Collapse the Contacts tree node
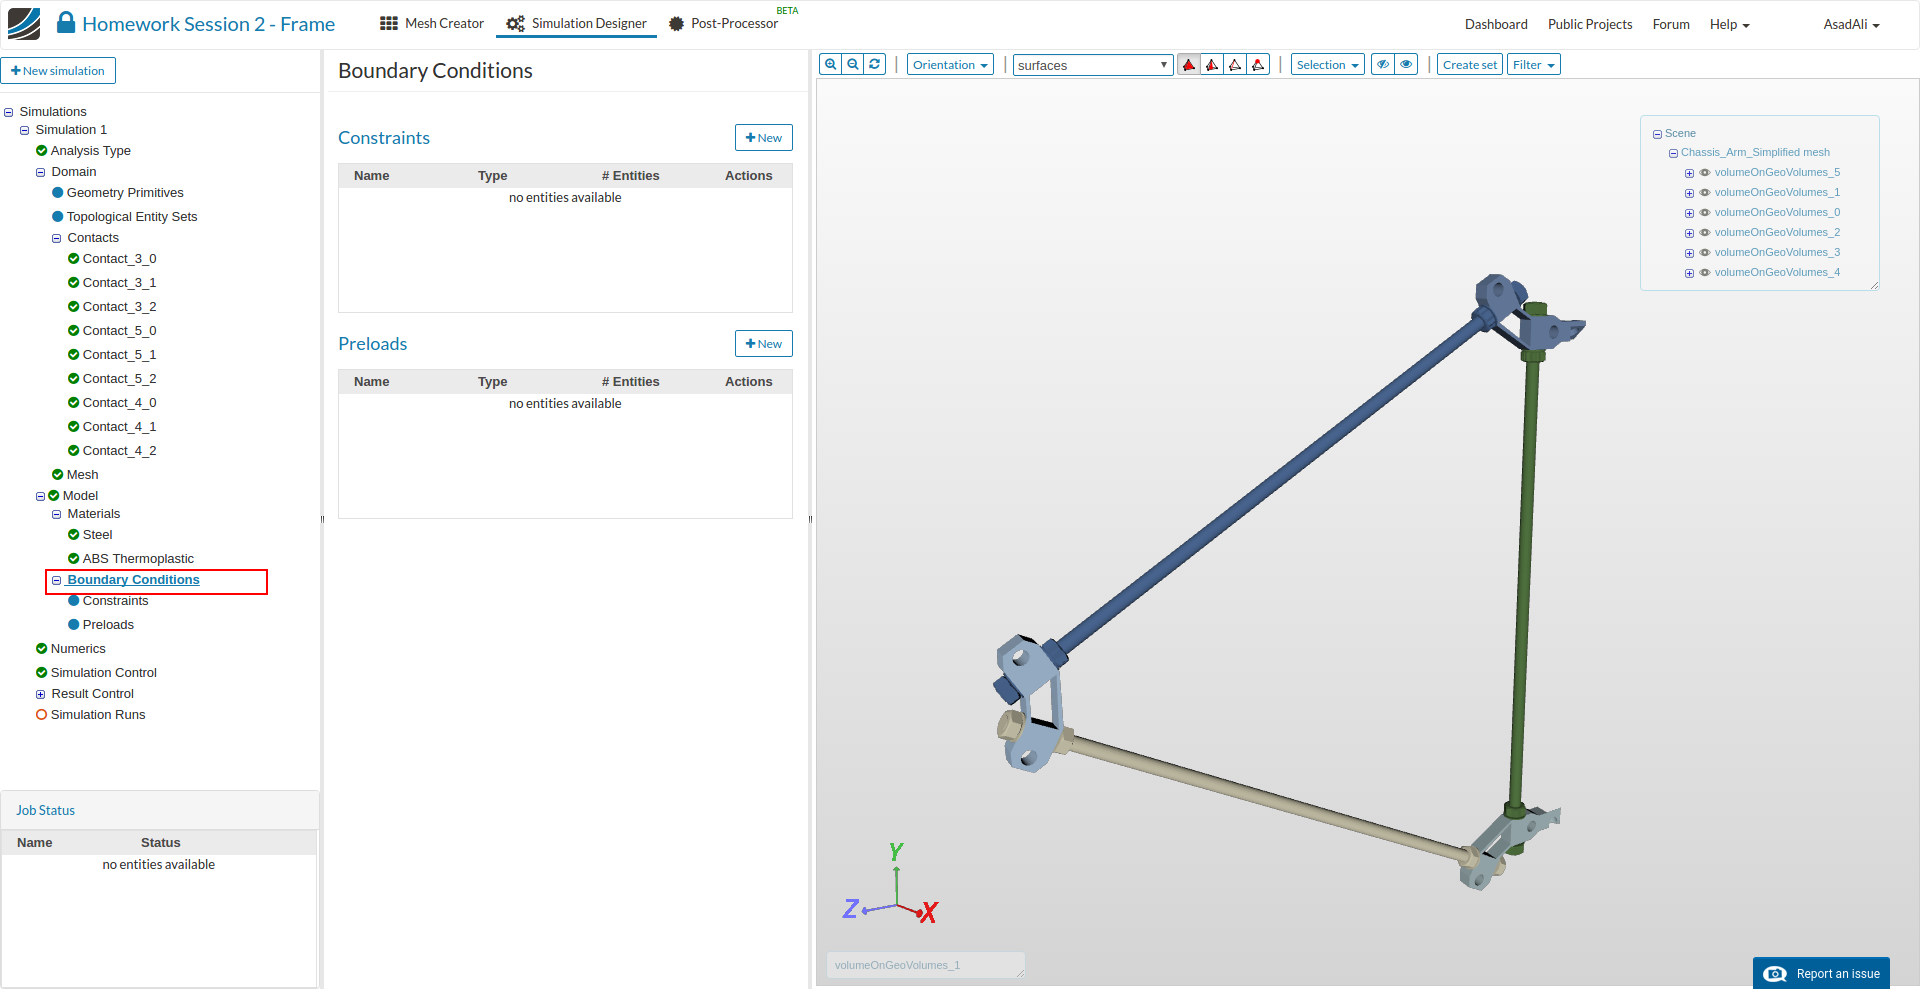 pyautogui.click(x=57, y=239)
